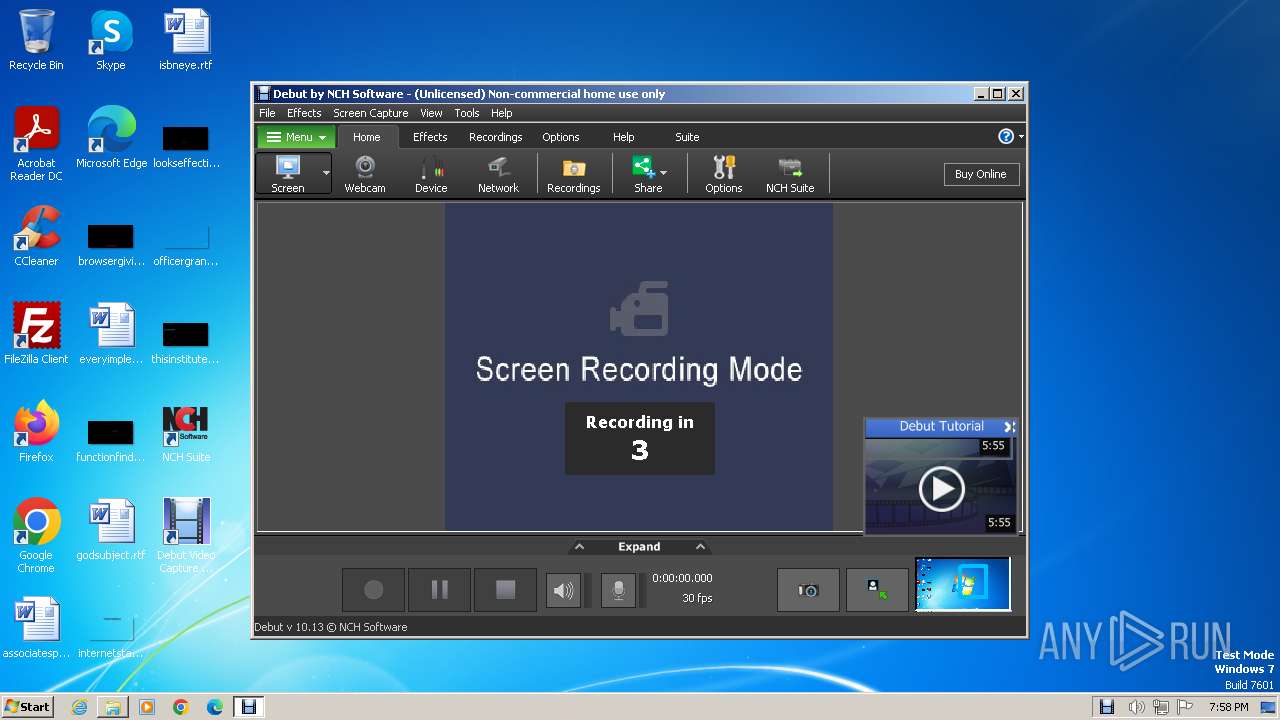Open the Recordings folder icon
The height and width of the screenshot is (720, 1280).
[x=574, y=174]
